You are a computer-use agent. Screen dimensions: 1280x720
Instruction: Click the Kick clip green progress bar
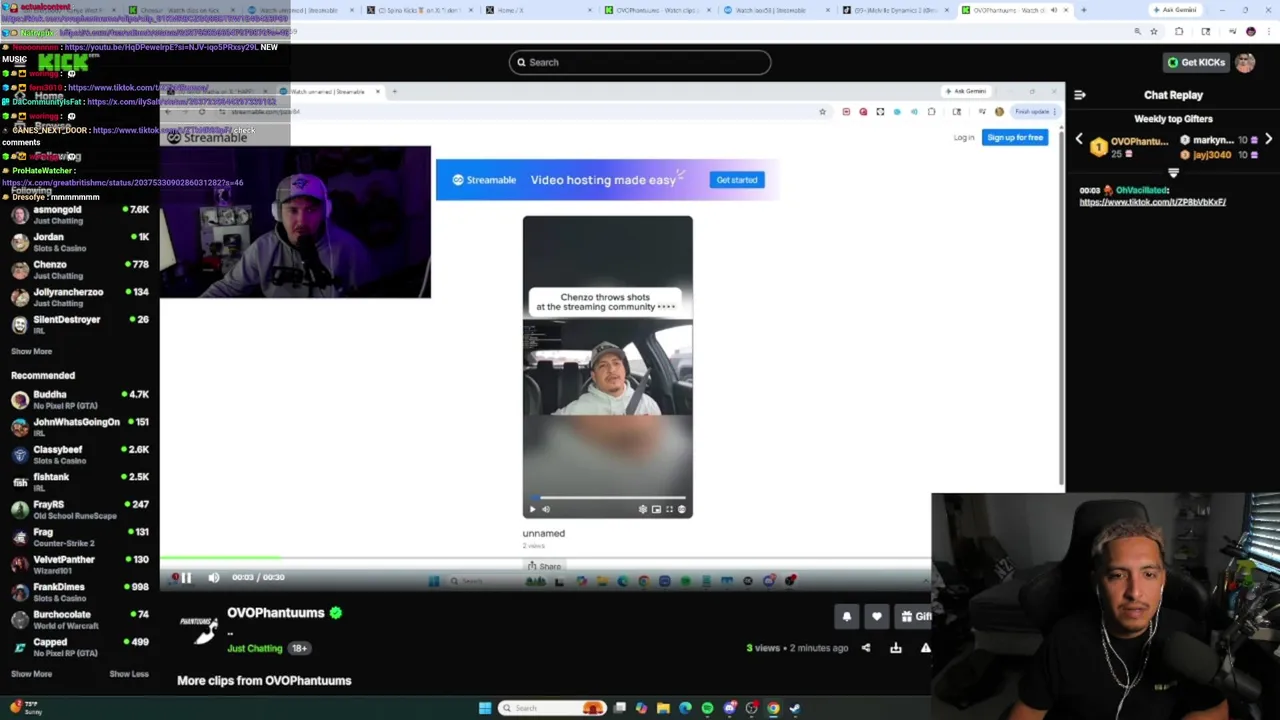pos(220,558)
